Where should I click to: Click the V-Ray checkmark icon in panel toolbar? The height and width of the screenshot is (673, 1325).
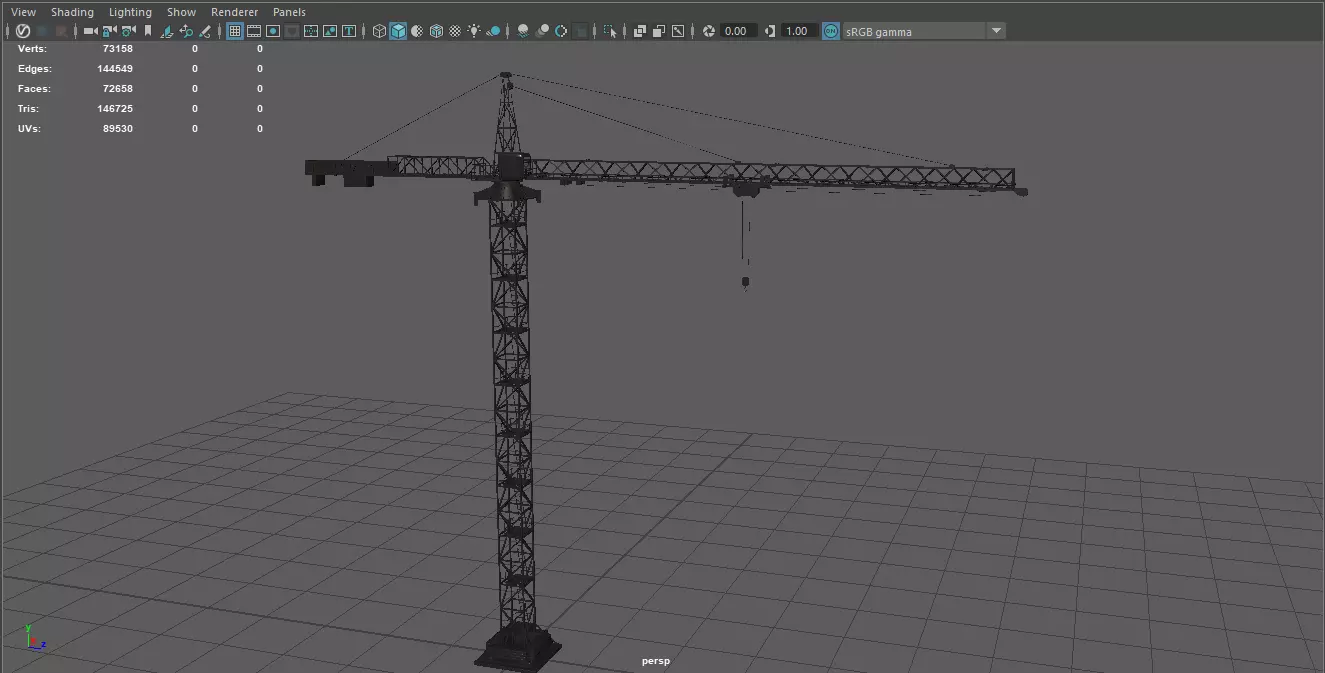click(22, 31)
